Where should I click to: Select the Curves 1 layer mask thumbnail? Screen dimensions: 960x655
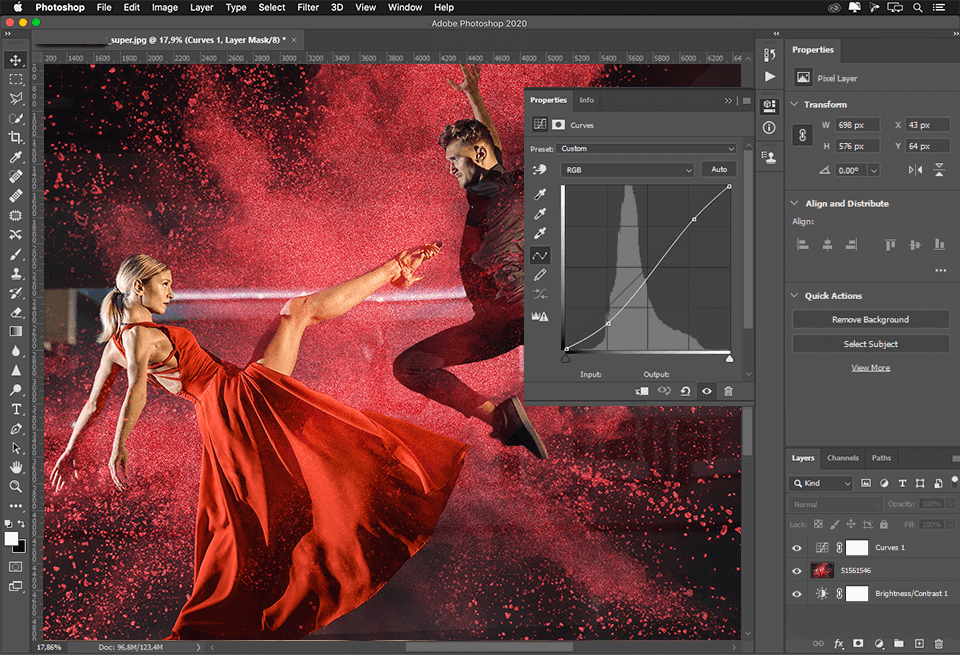coord(857,548)
